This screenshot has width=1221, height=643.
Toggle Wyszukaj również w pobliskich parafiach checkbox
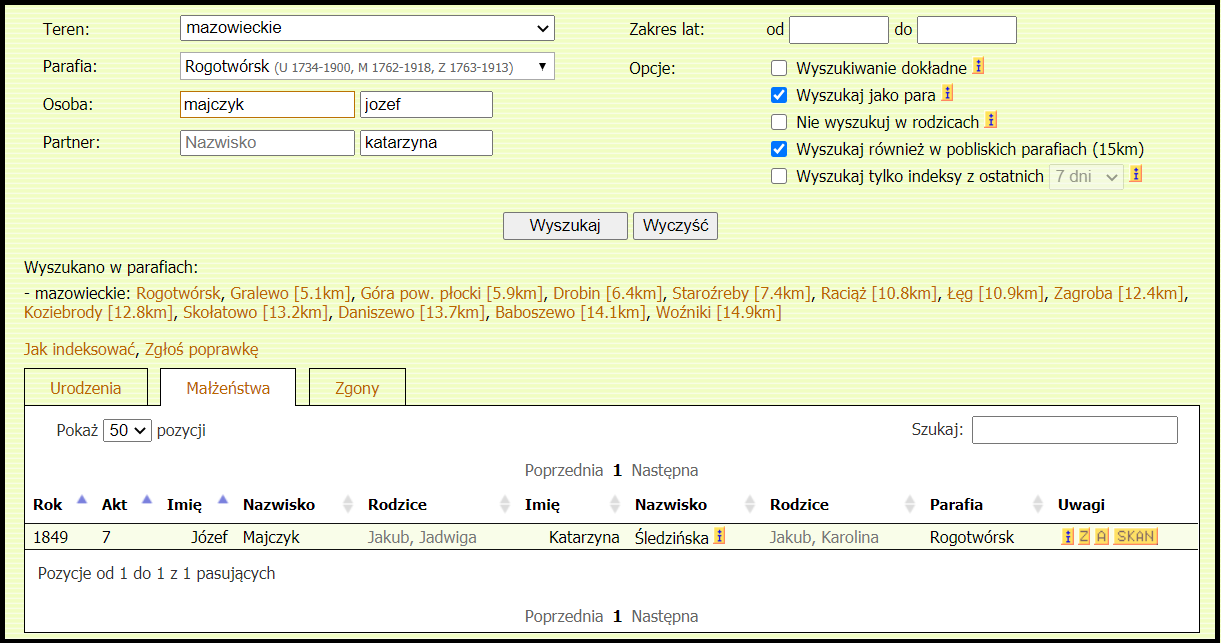(779, 150)
